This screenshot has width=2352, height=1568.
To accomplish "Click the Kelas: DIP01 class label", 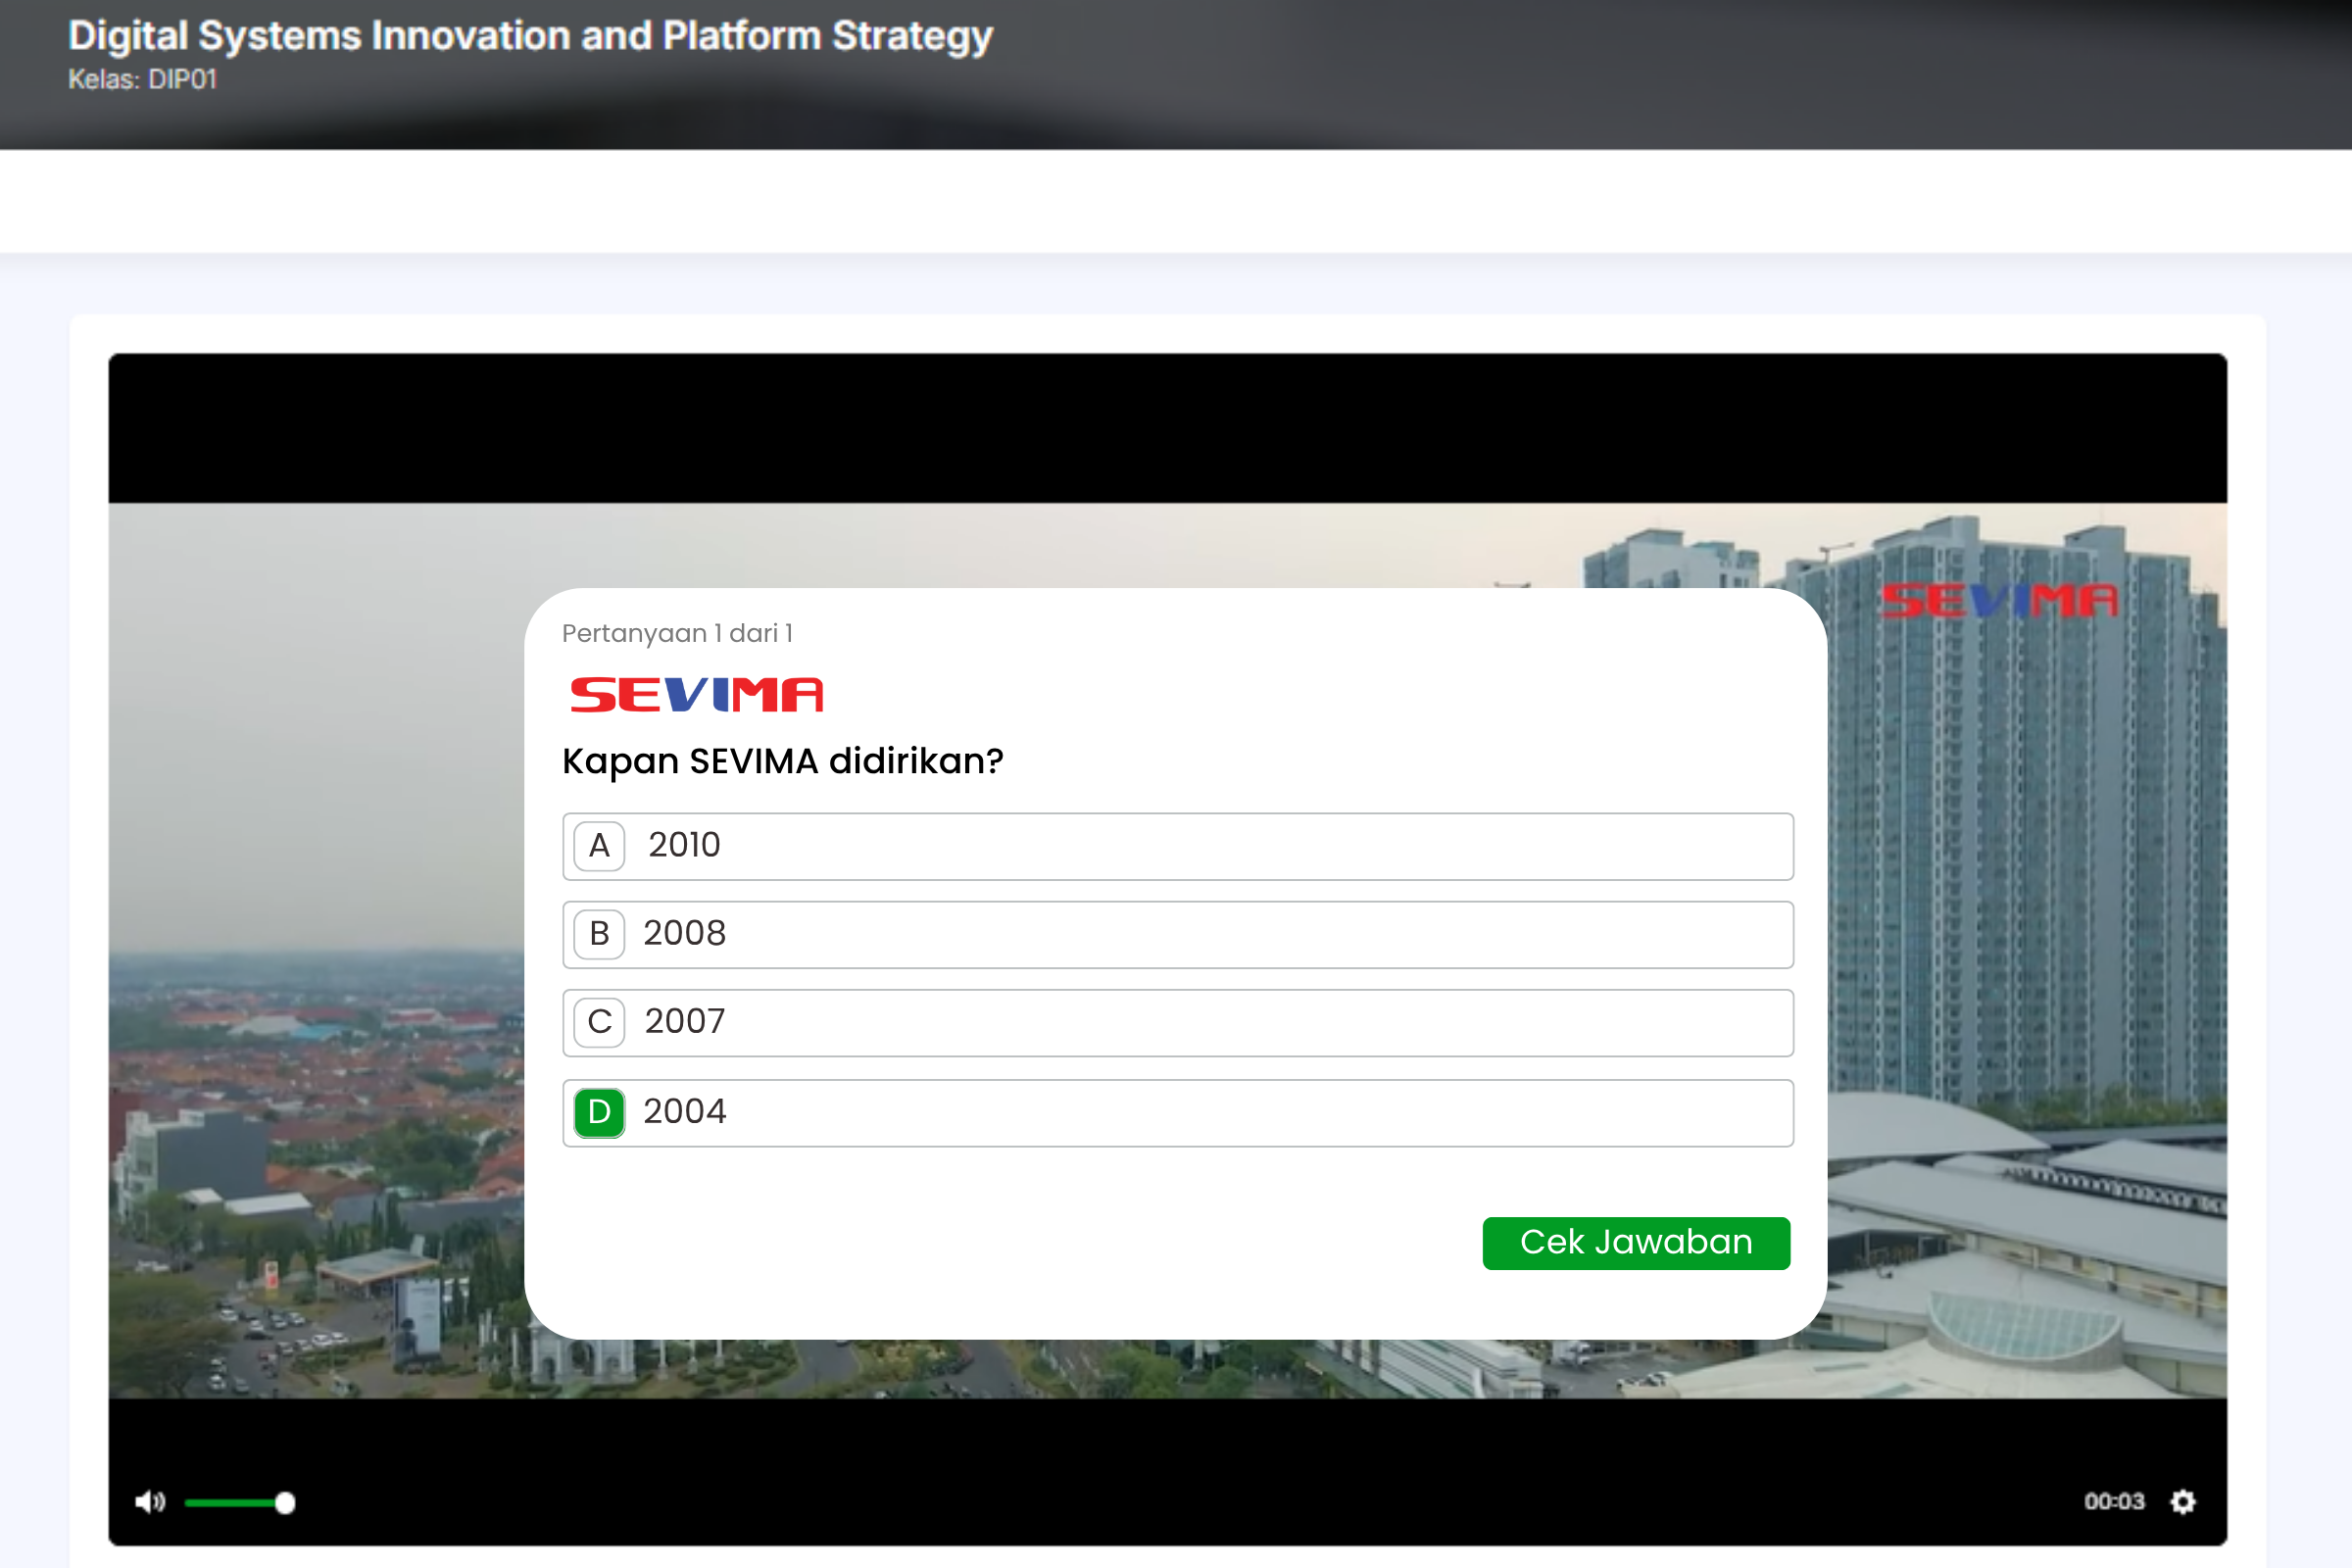I will (142, 80).
